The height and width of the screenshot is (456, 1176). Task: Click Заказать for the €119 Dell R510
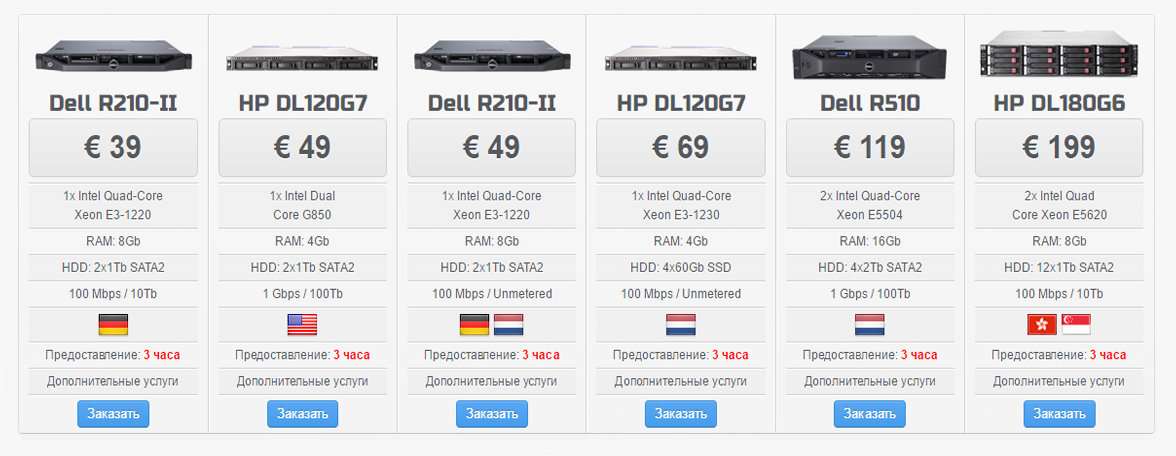coord(869,414)
